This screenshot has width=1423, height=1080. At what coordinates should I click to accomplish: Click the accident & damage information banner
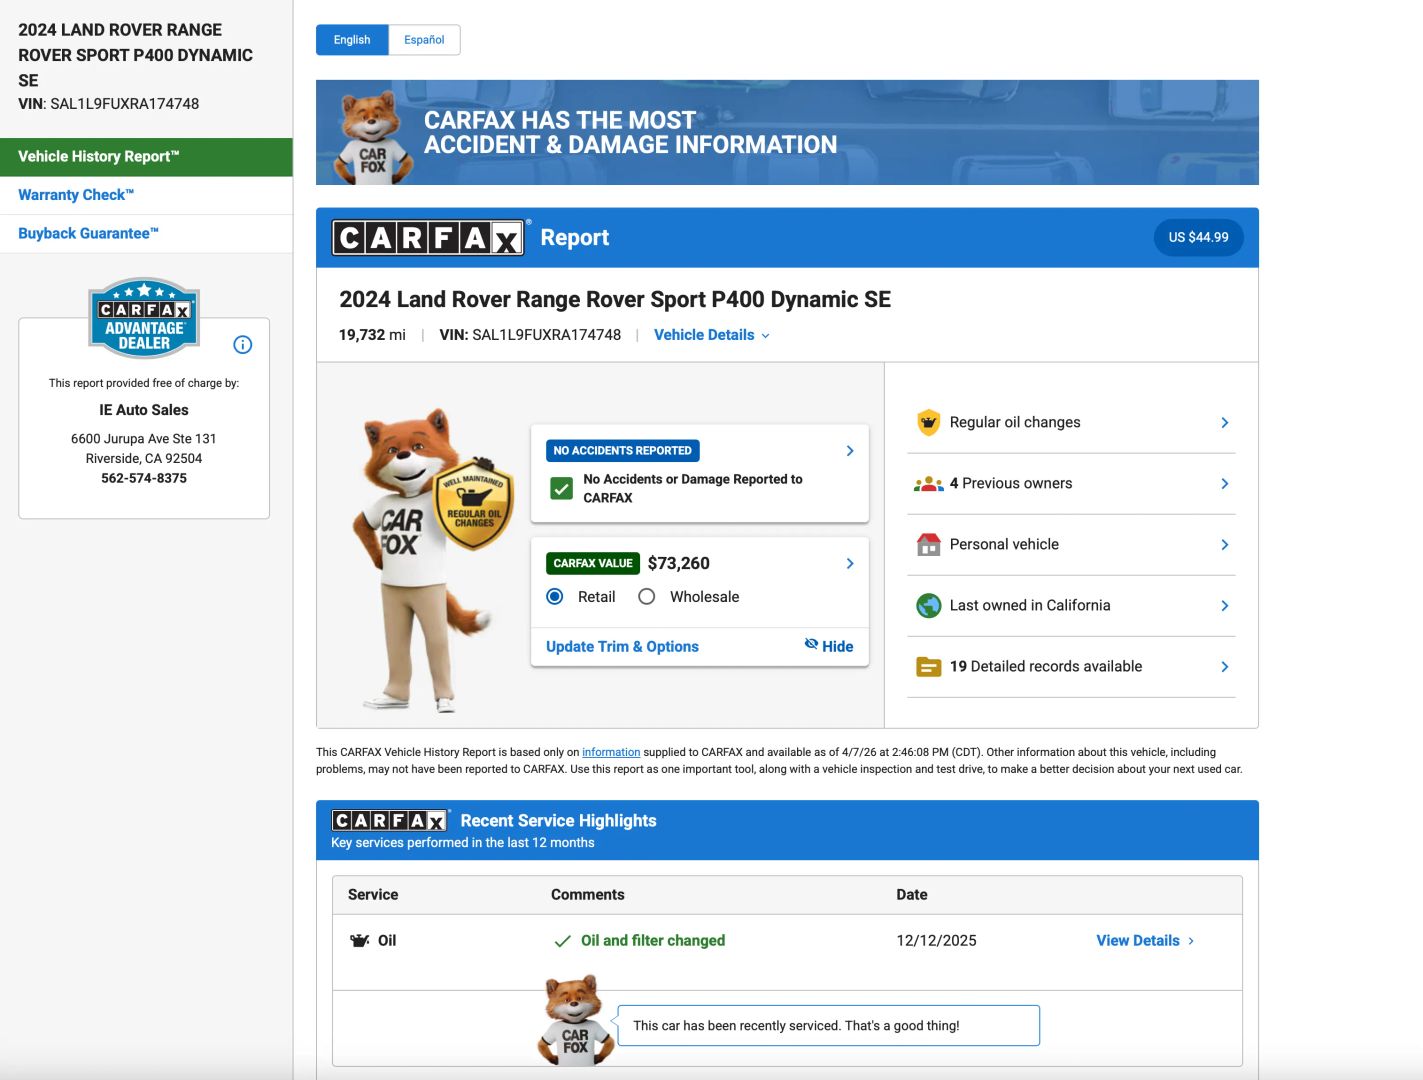pyautogui.click(x=787, y=132)
